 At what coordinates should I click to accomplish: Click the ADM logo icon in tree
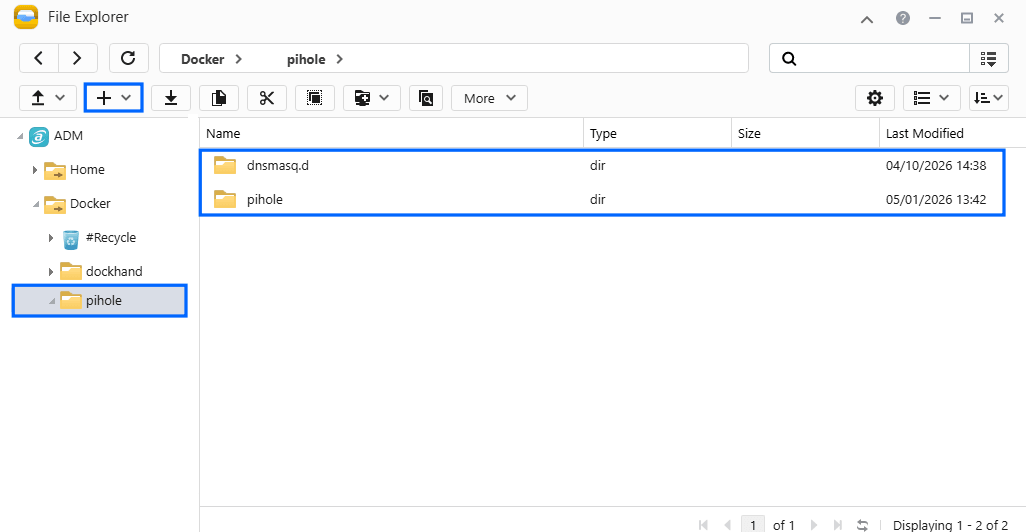point(39,136)
